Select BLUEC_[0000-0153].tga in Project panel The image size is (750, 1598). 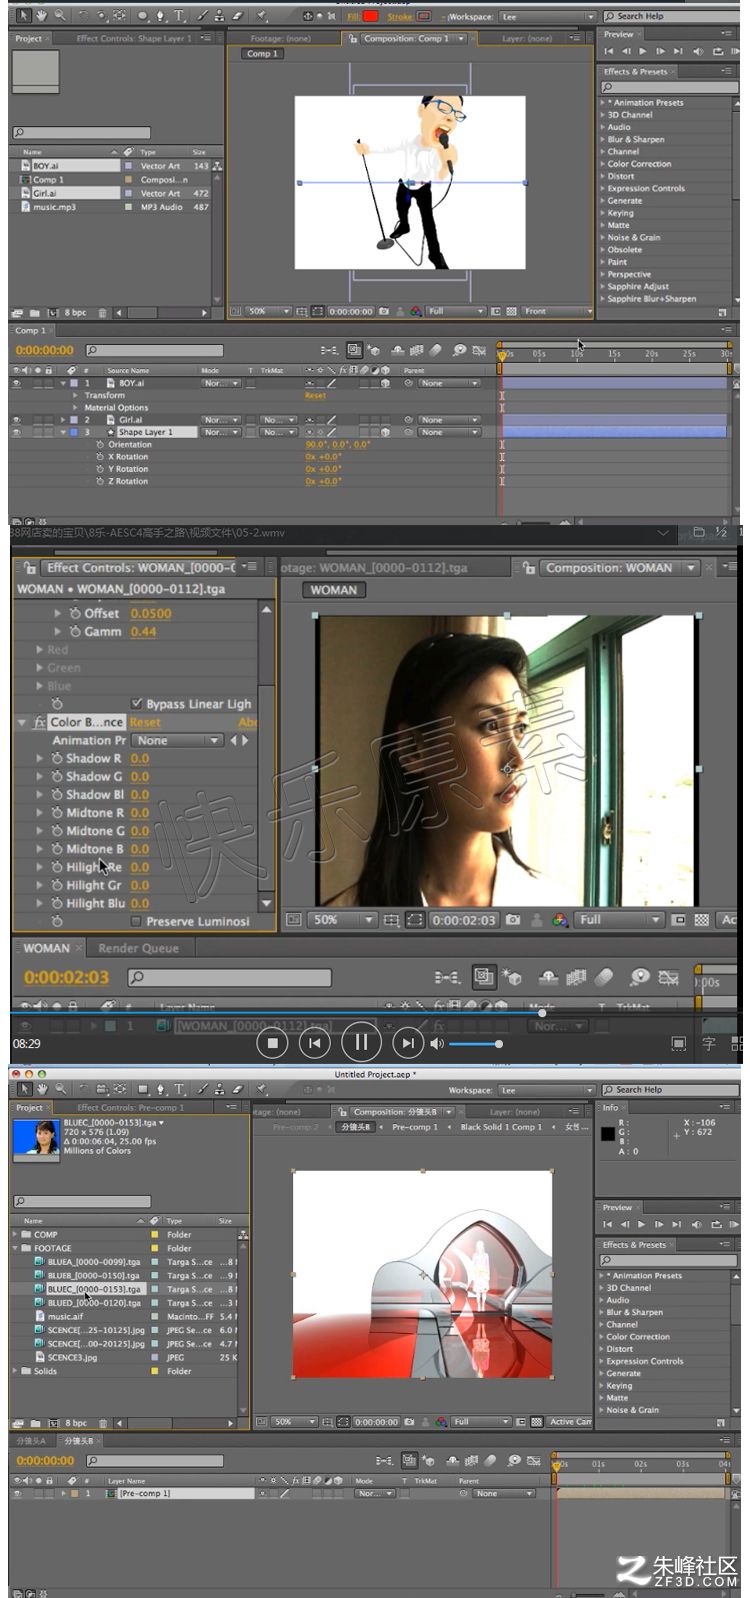click(94, 1289)
